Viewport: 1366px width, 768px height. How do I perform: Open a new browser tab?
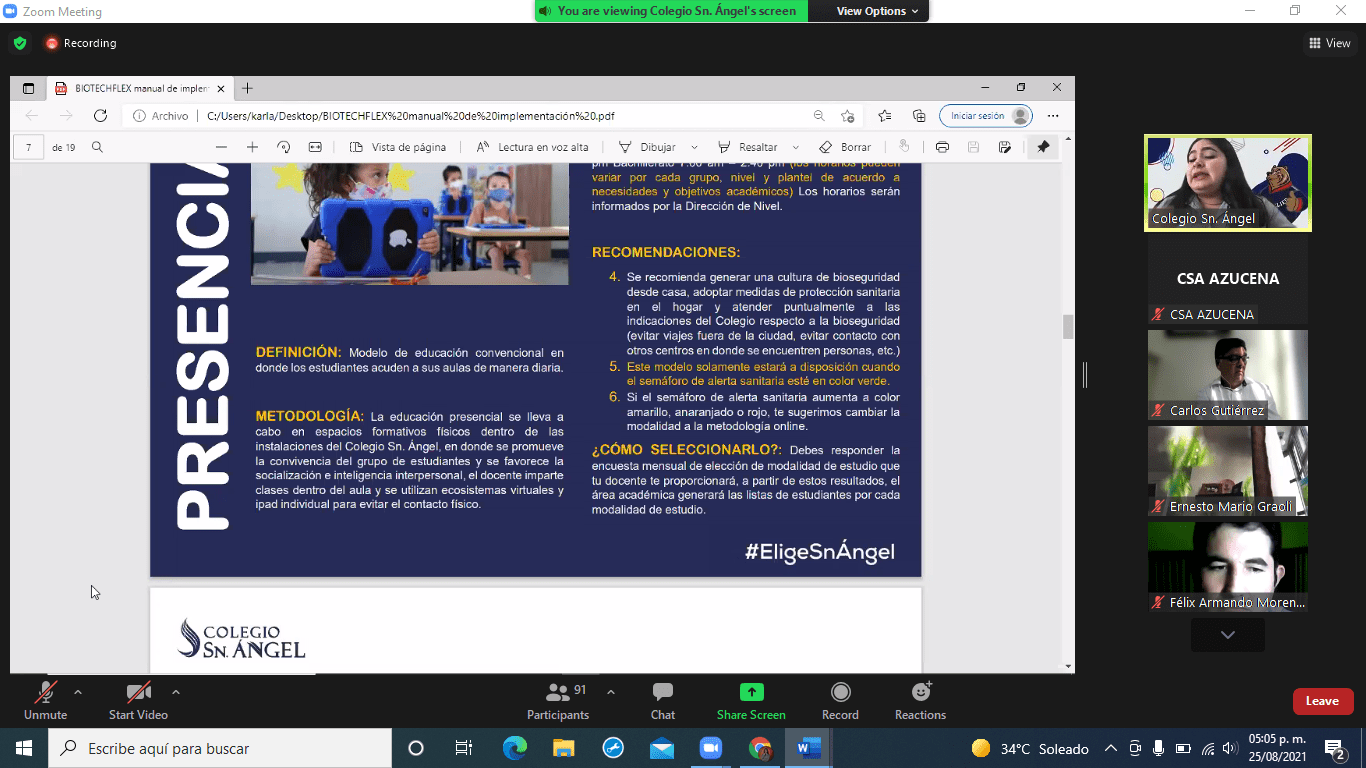click(x=248, y=88)
